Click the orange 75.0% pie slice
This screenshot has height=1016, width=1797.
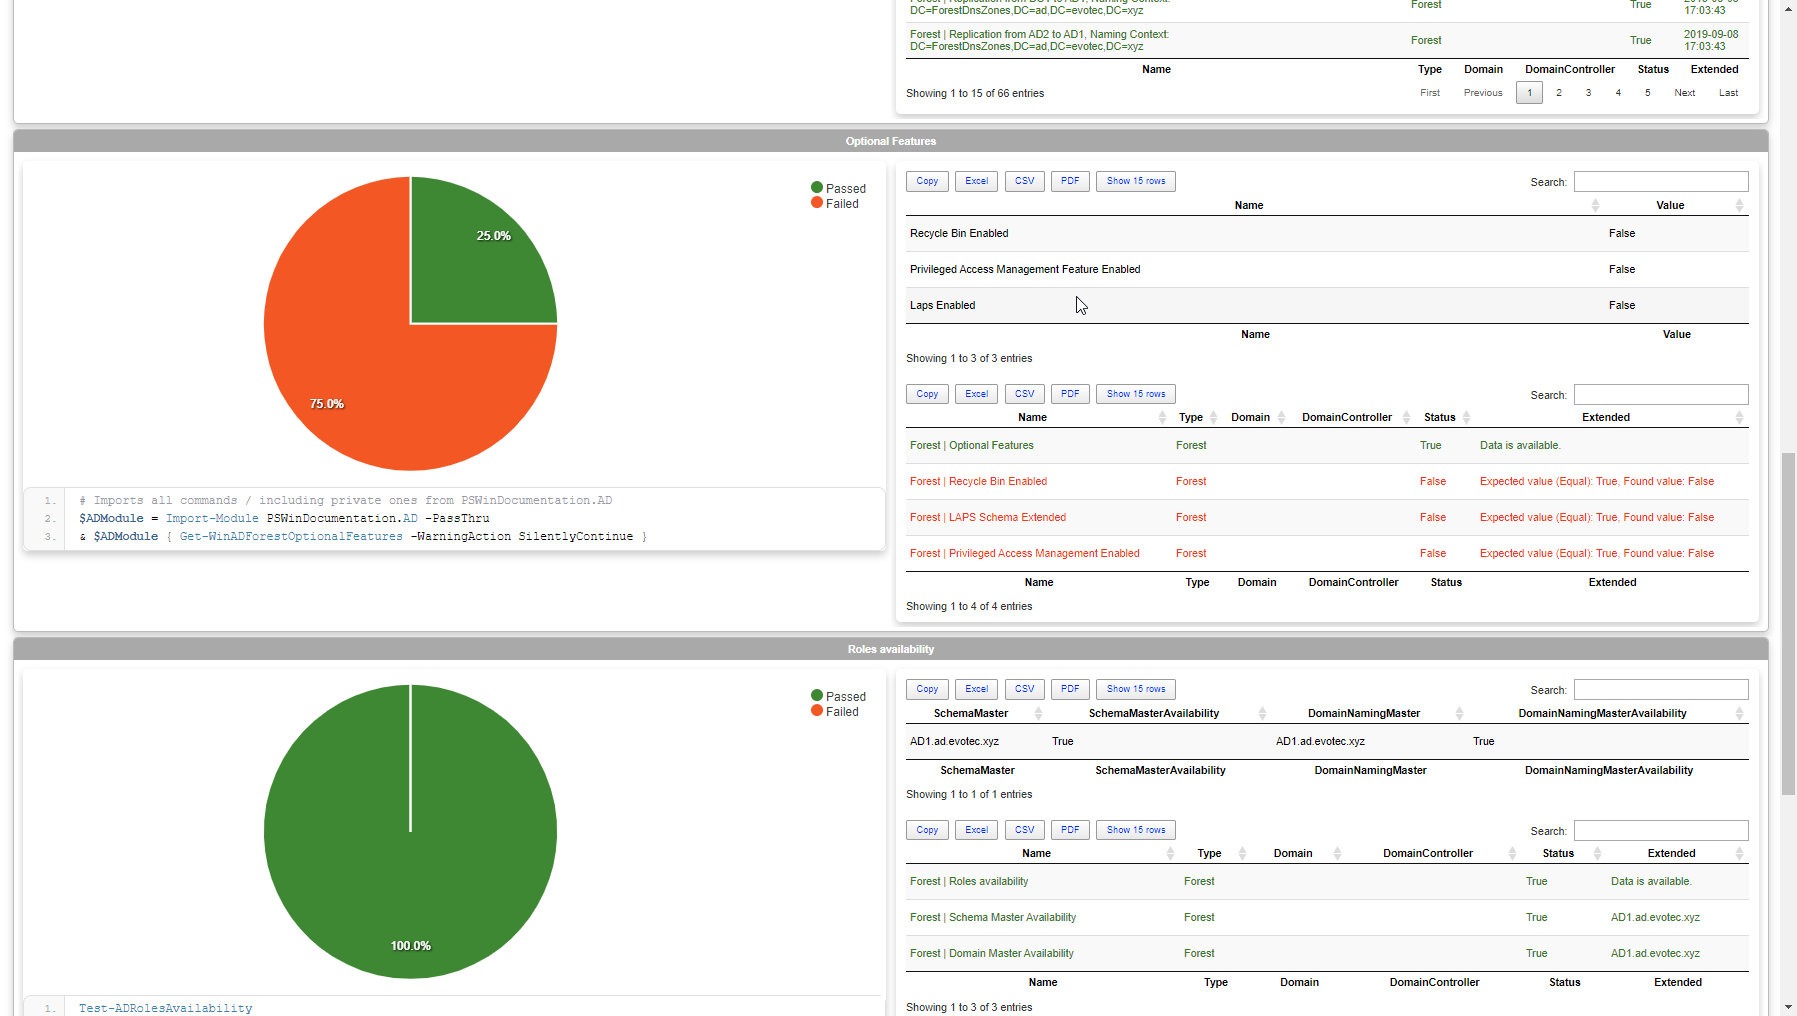pyautogui.click(x=360, y=380)
